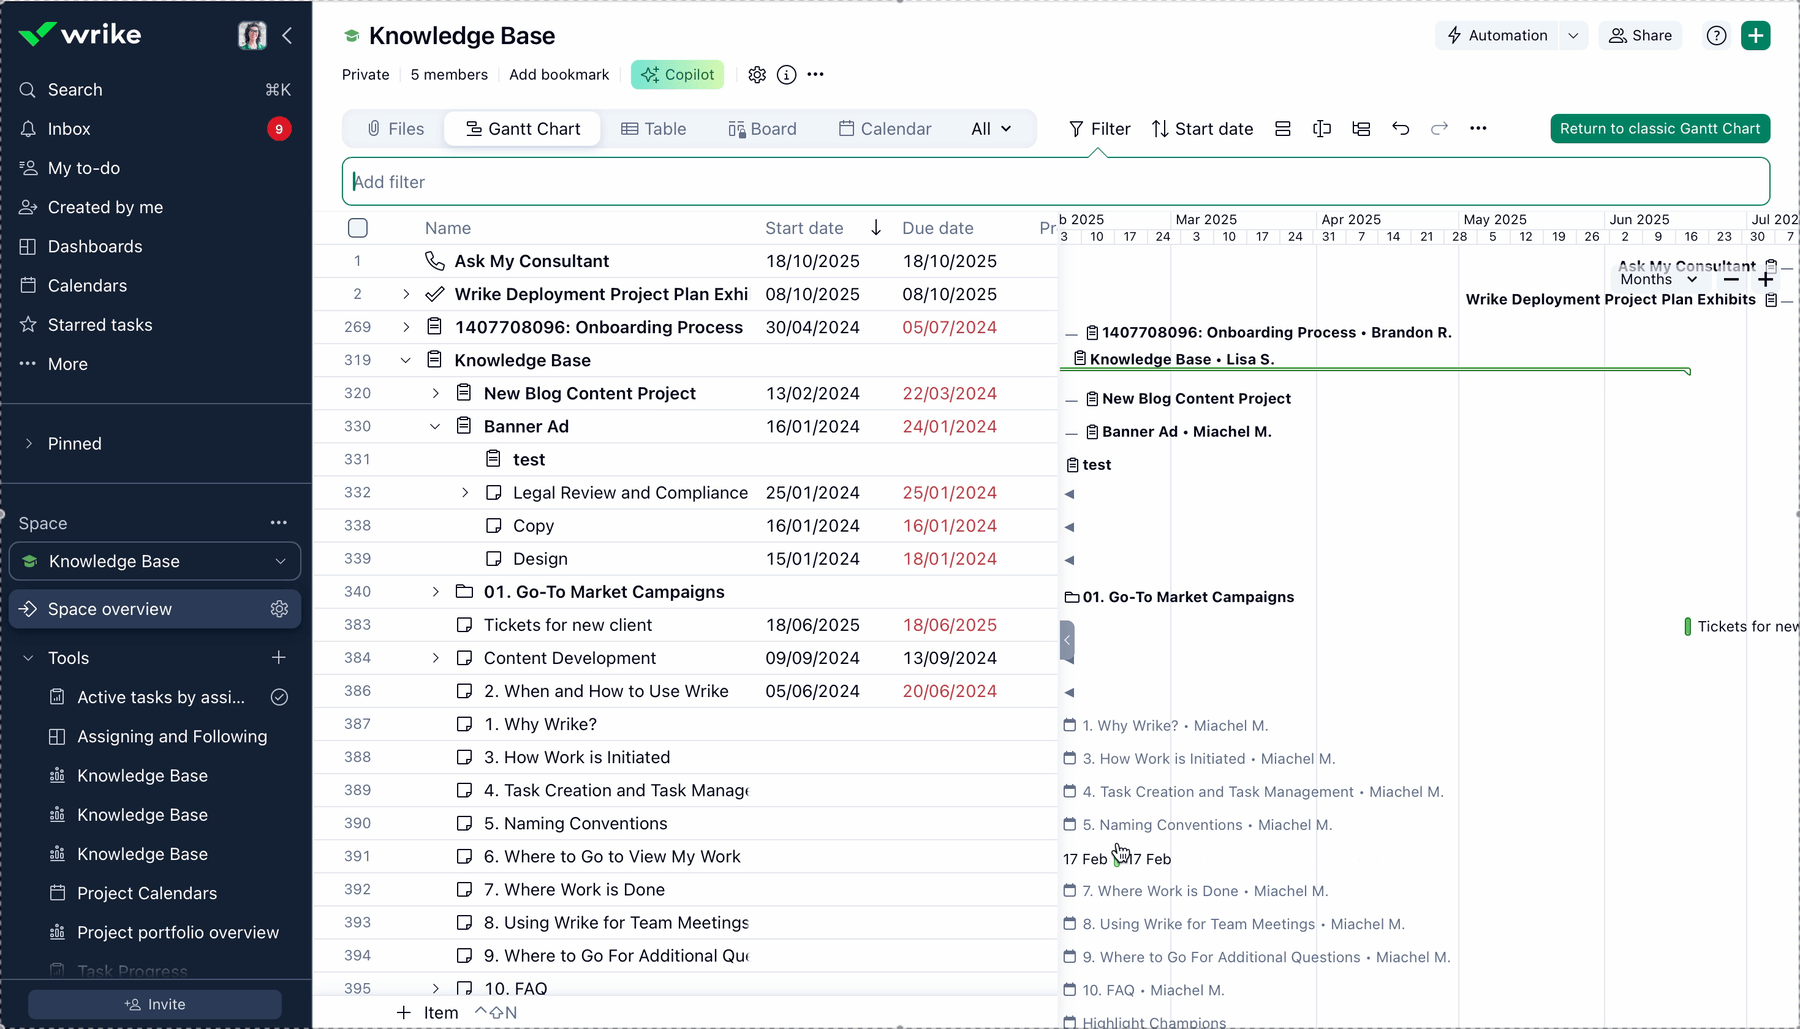
Task: Toggle the Tickets for new client task checkbox
Action: click(464, 625)
